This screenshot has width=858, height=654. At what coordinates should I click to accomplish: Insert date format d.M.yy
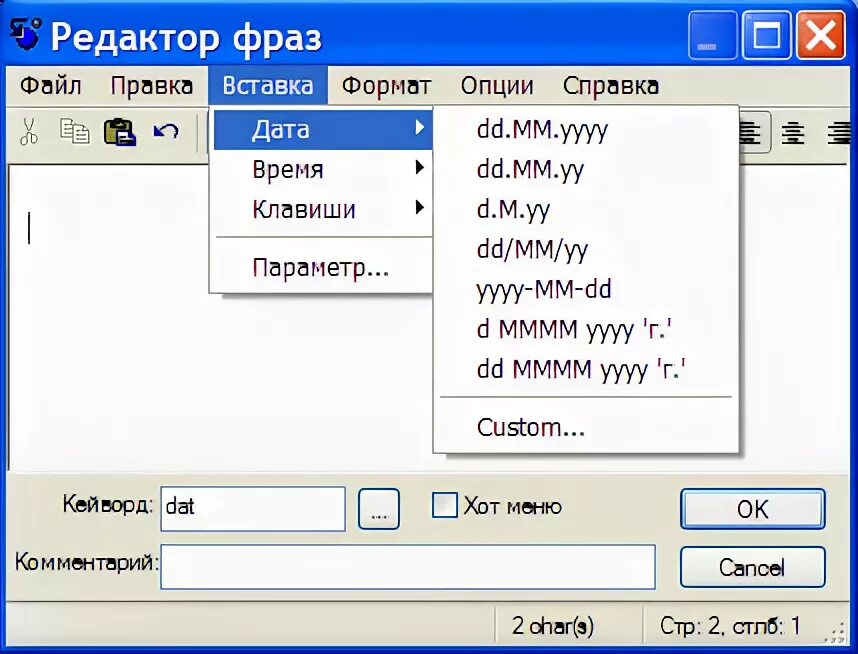(586, 210)
